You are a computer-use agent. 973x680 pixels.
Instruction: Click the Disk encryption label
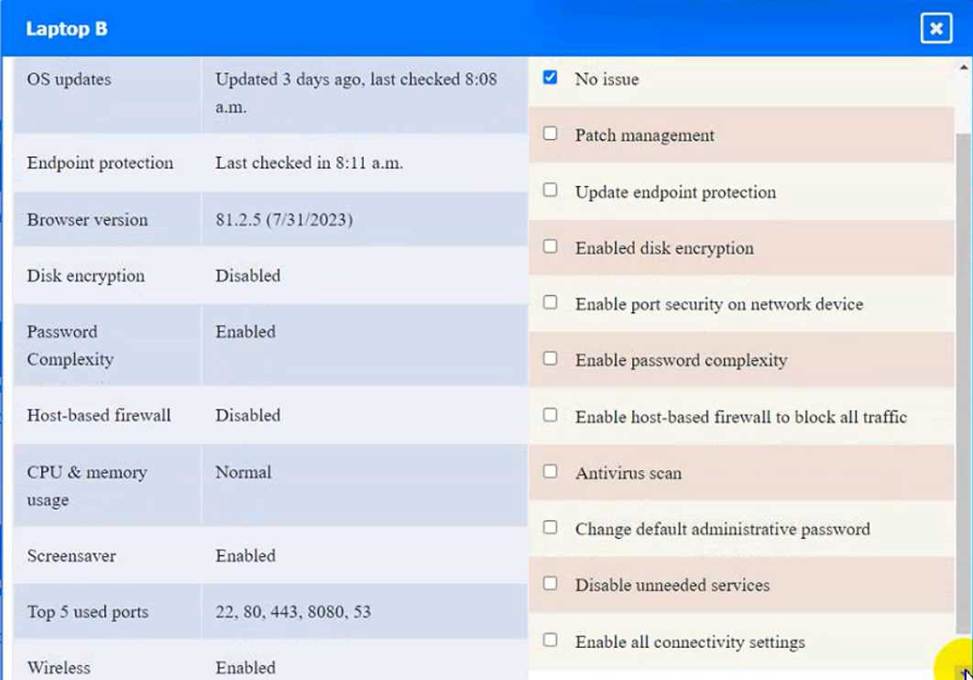point(86,275)
